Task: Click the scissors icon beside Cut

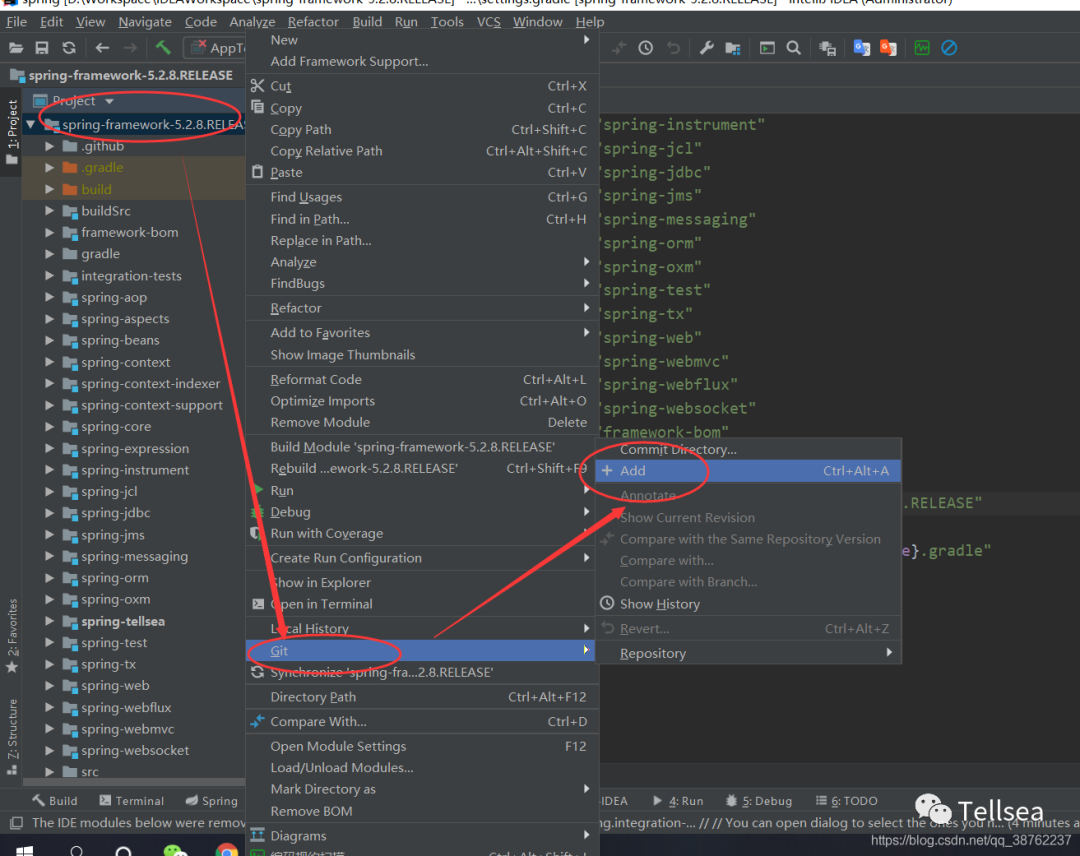Action: (x=258, y=85)
